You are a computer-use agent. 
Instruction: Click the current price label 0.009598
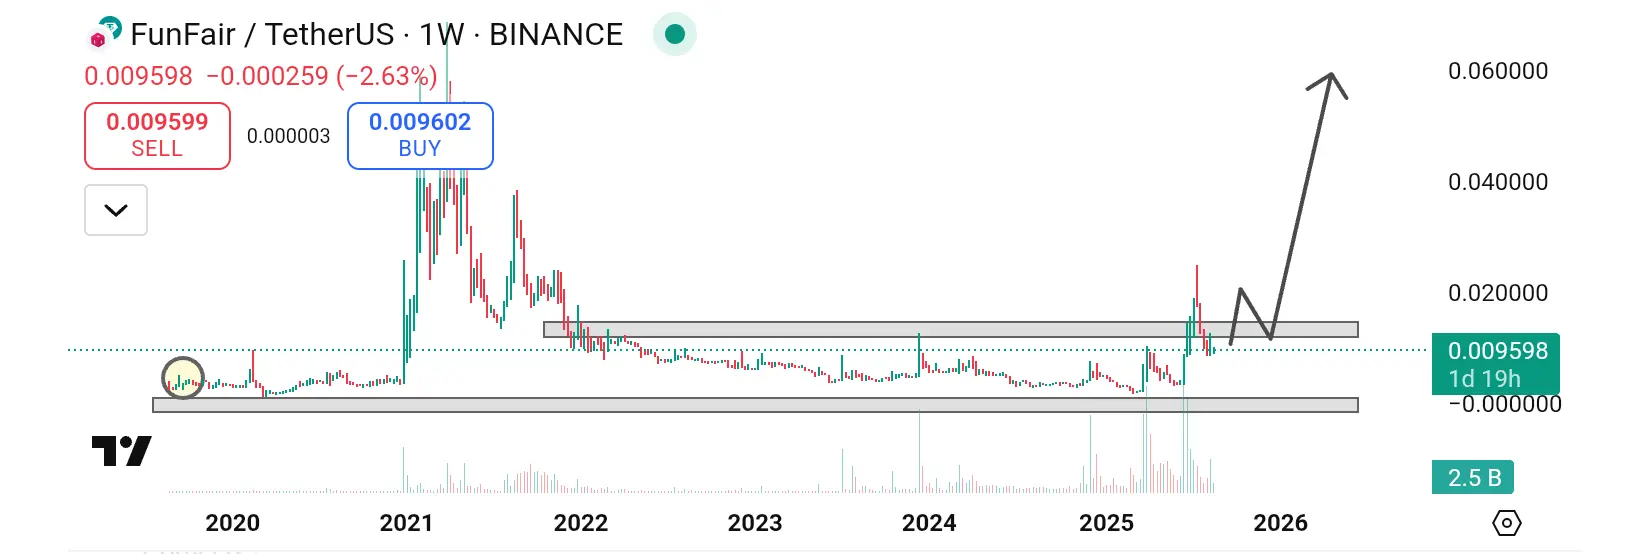(1496, 364)
